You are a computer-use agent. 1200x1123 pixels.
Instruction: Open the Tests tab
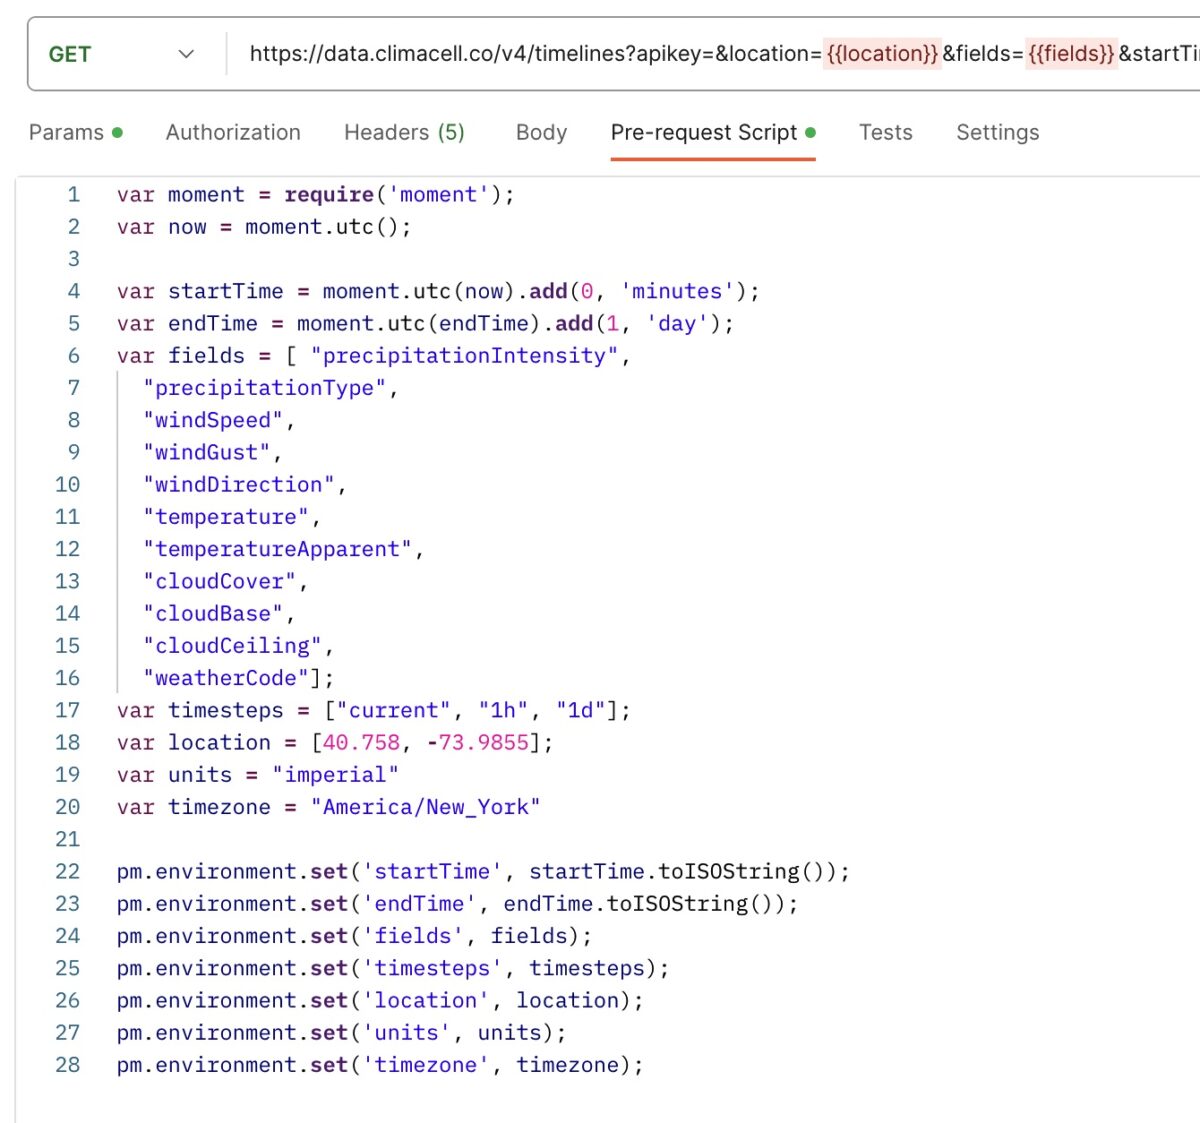tap(885, 131)
